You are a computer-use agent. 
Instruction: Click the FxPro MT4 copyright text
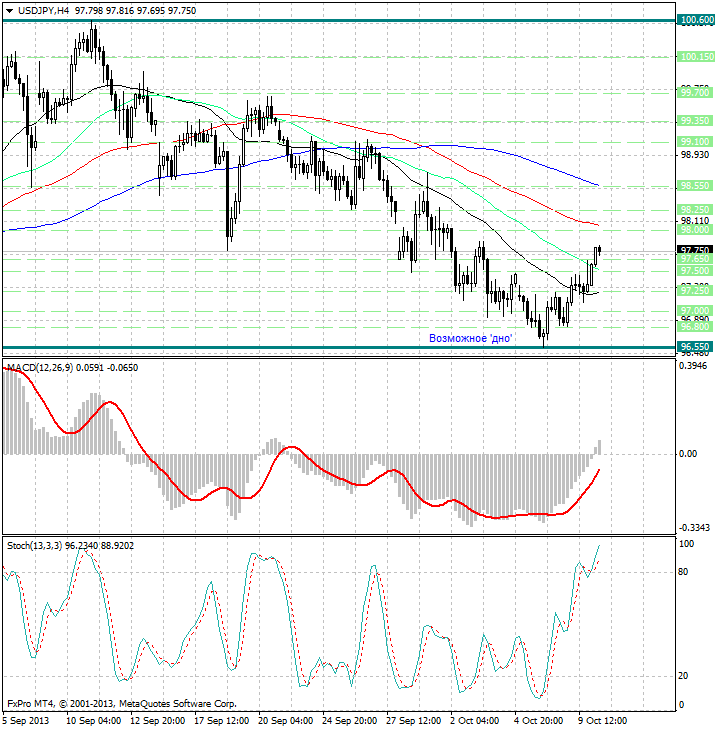(x=122, y=704)
